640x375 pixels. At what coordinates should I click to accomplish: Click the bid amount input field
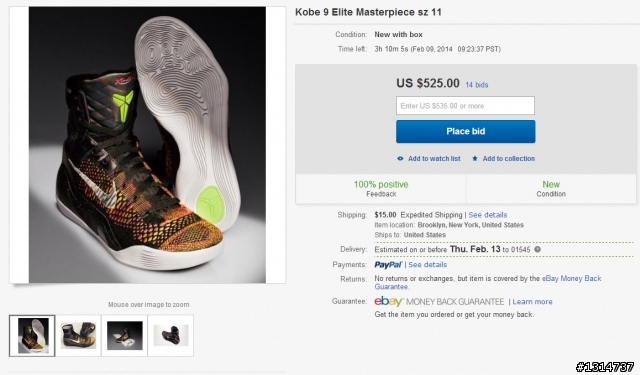tap(465, 106)
